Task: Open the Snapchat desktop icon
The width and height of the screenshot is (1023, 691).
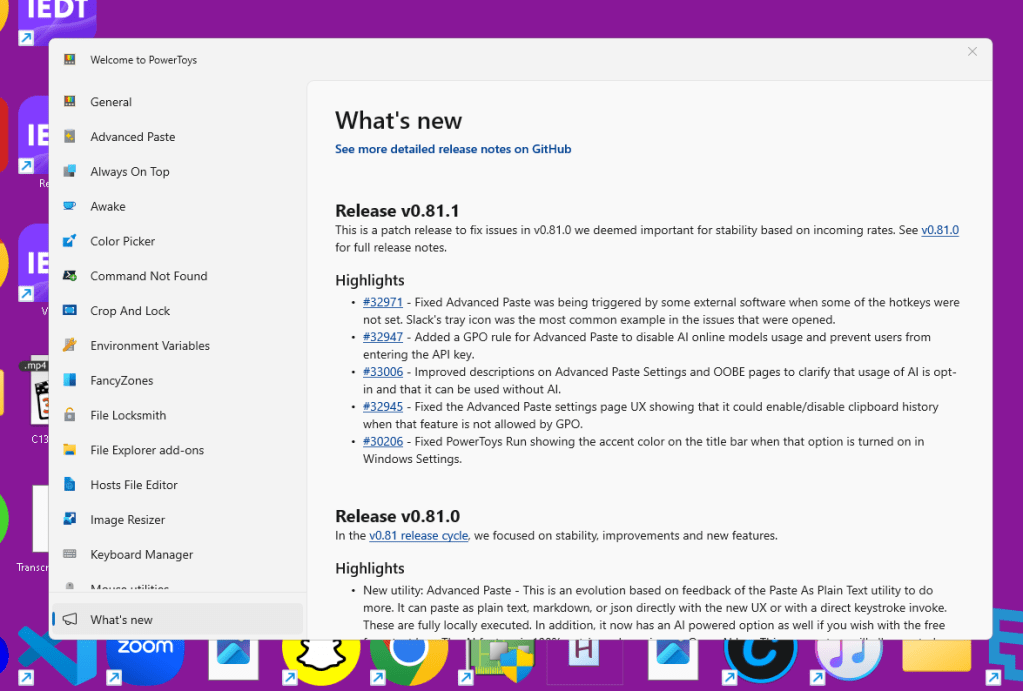Action: tap(320, 662)
